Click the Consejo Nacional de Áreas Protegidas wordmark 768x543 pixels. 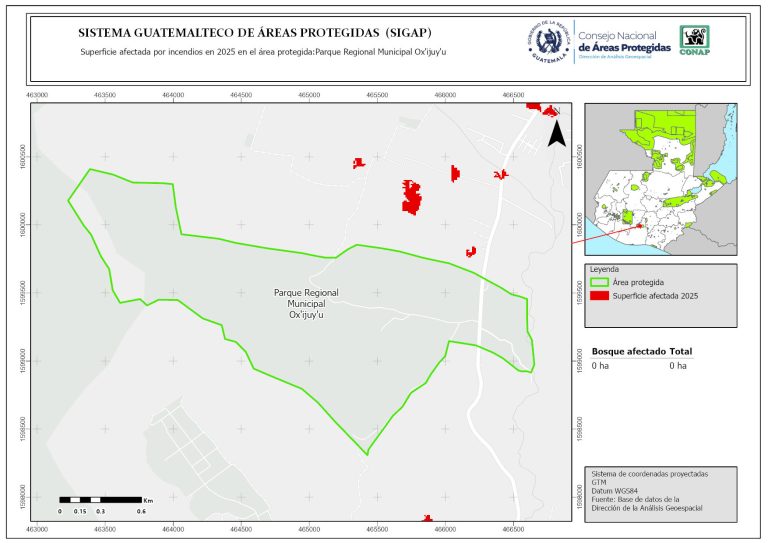(624, 42)
